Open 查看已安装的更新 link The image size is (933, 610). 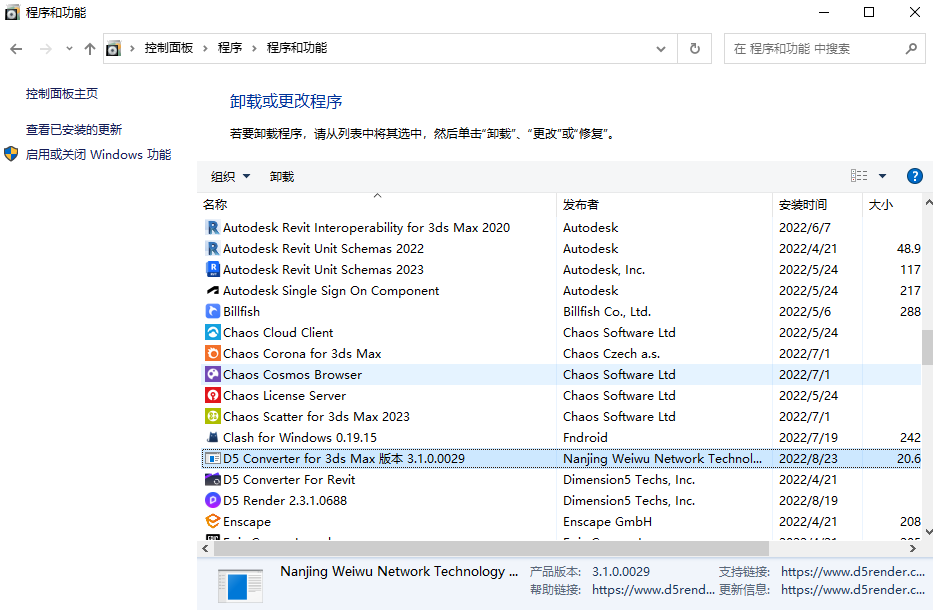(74, 129)
